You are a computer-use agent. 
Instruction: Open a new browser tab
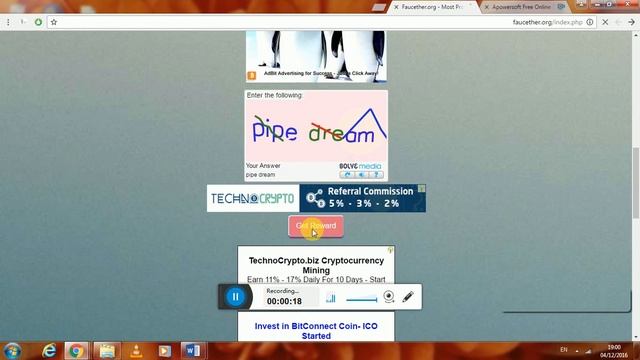(379, 7)
